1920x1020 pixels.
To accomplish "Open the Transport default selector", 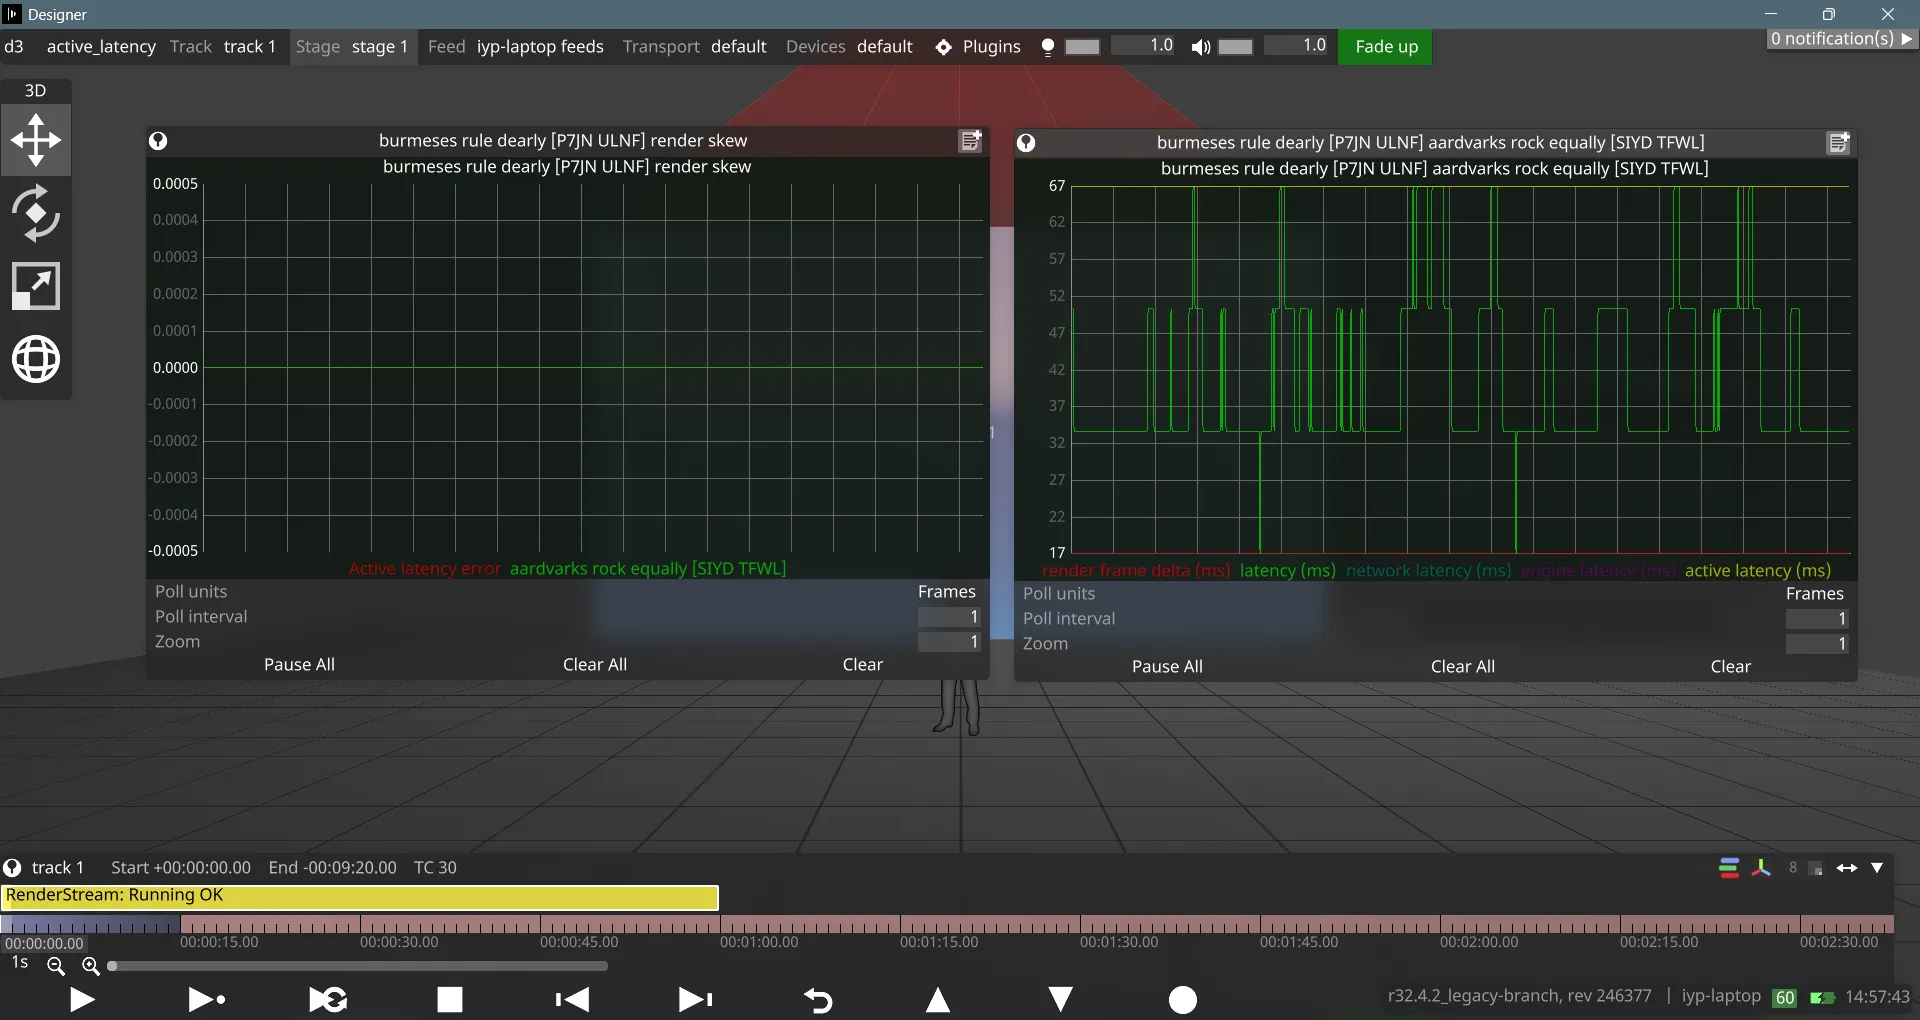I will 738,46.
